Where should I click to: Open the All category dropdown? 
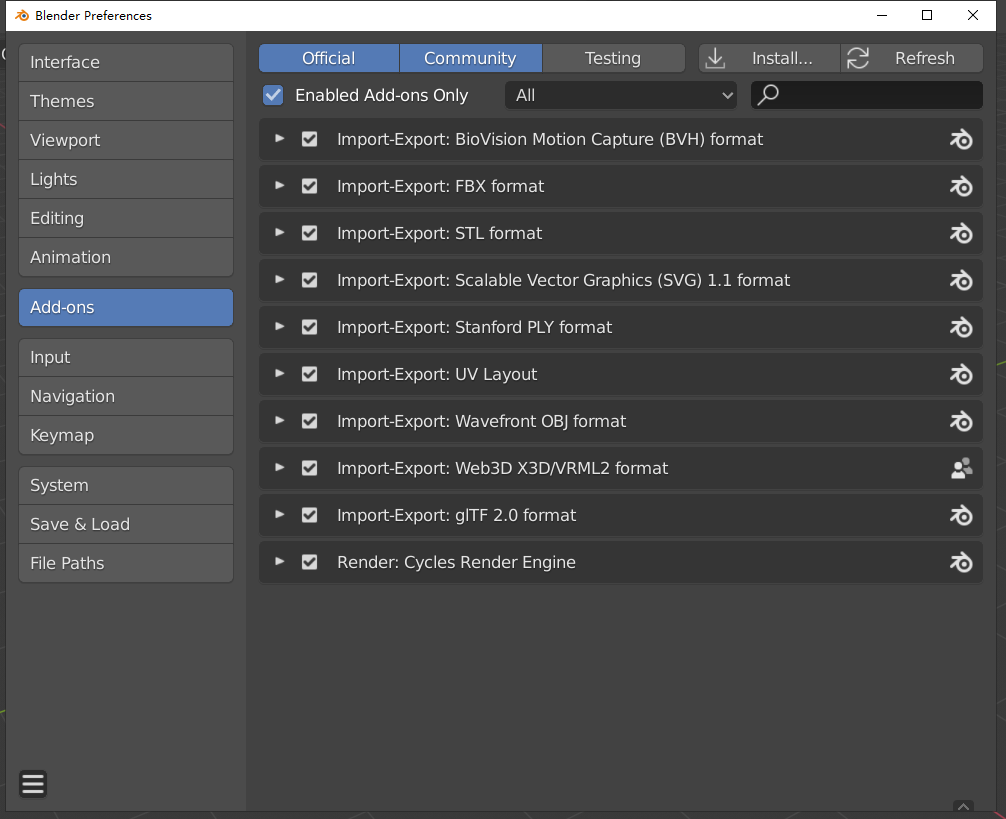[621, 95]
